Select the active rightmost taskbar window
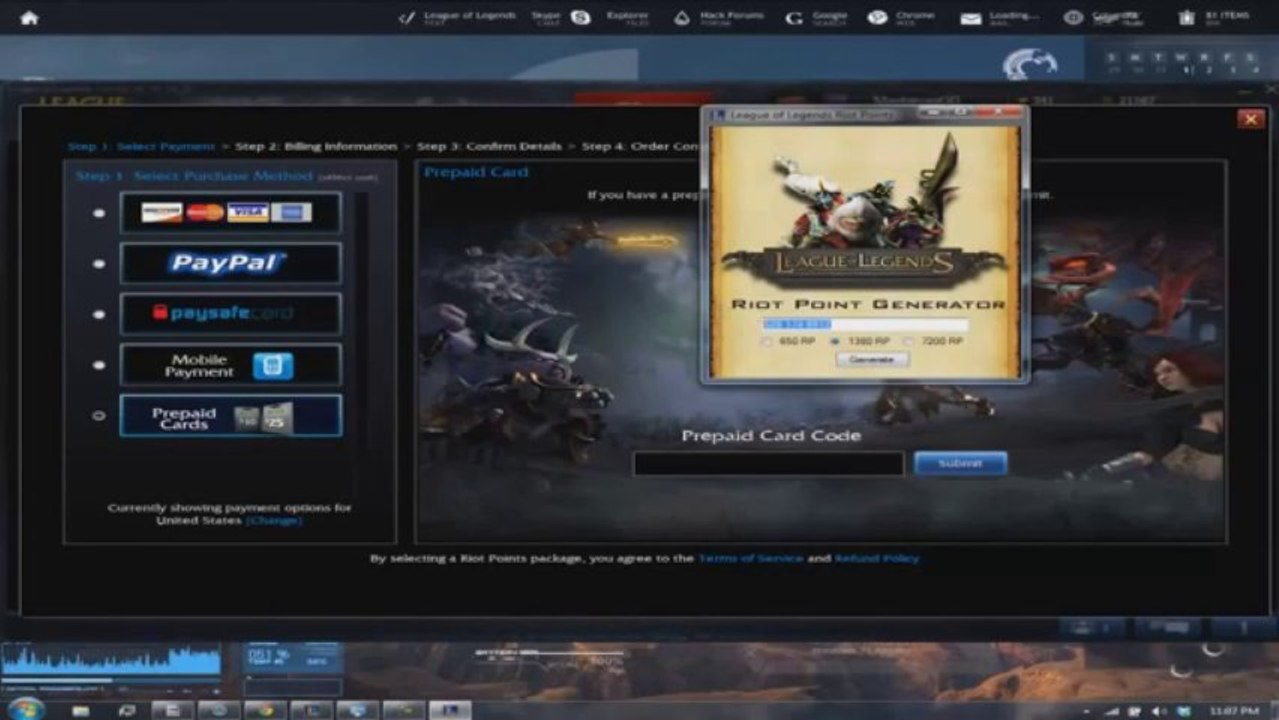 [x=450, y=710]
